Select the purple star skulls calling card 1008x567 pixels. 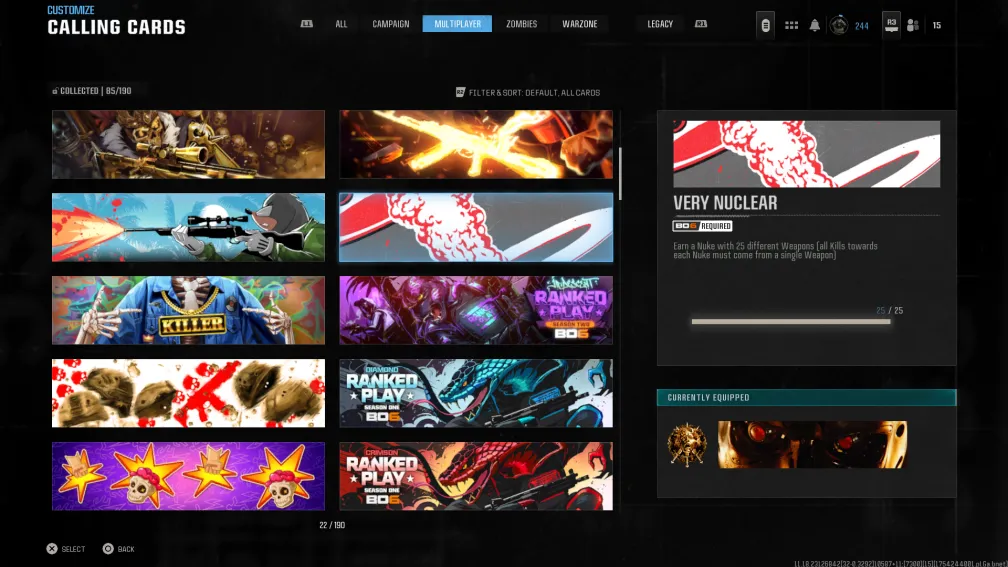coord(188,476)
